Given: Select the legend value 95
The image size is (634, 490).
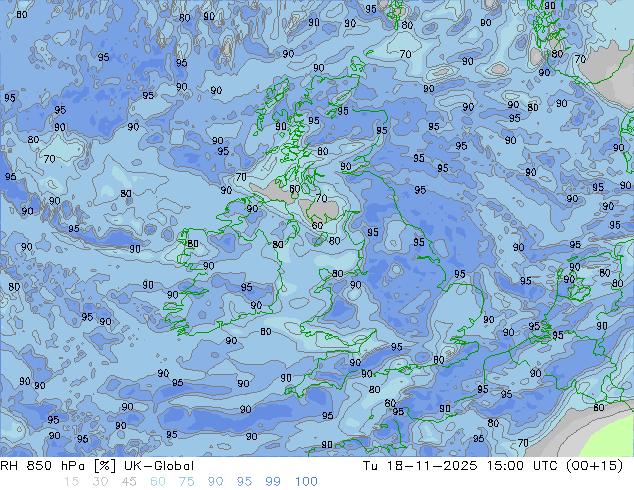Looking at the screenshot, I should (x=244, y=482).
